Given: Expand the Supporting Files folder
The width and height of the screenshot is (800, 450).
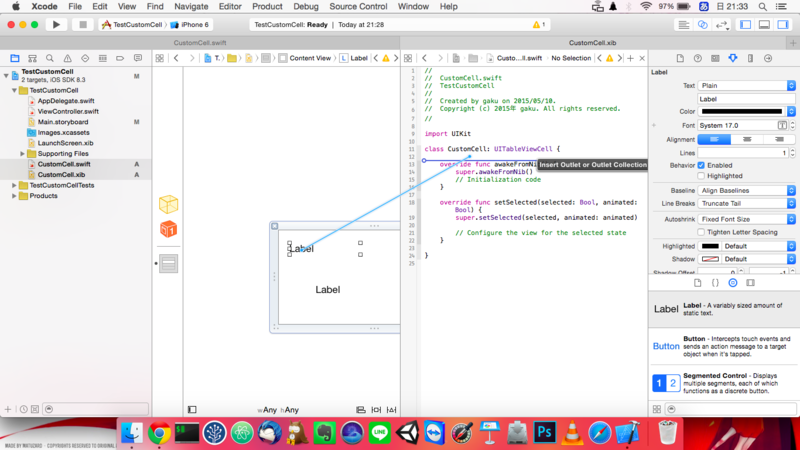Looking at the screenshot, I should [x=22, y=154].
